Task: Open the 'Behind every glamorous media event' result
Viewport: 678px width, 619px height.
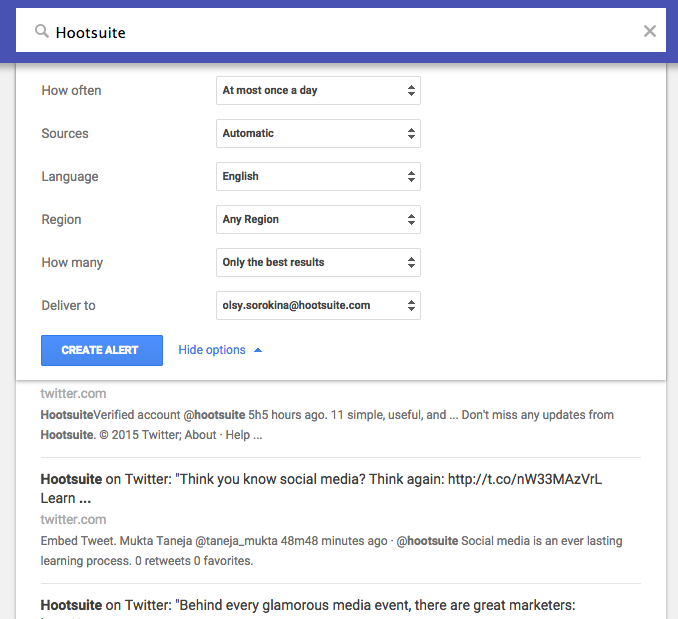Action: 308,605
